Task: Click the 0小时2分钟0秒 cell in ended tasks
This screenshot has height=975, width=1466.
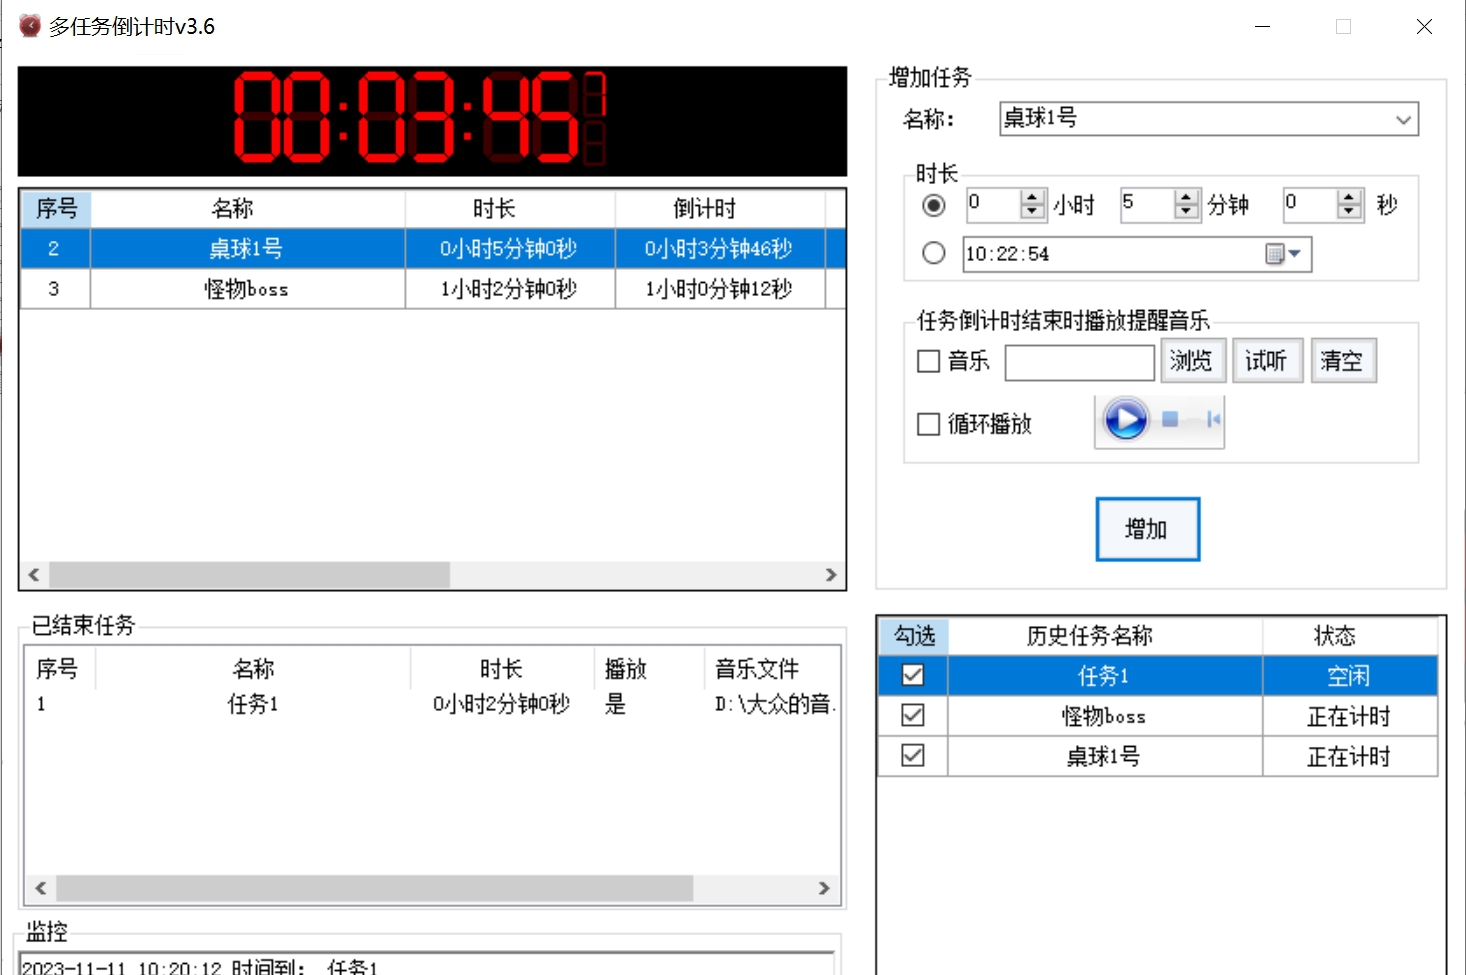Action: click(x=501, y=704)
